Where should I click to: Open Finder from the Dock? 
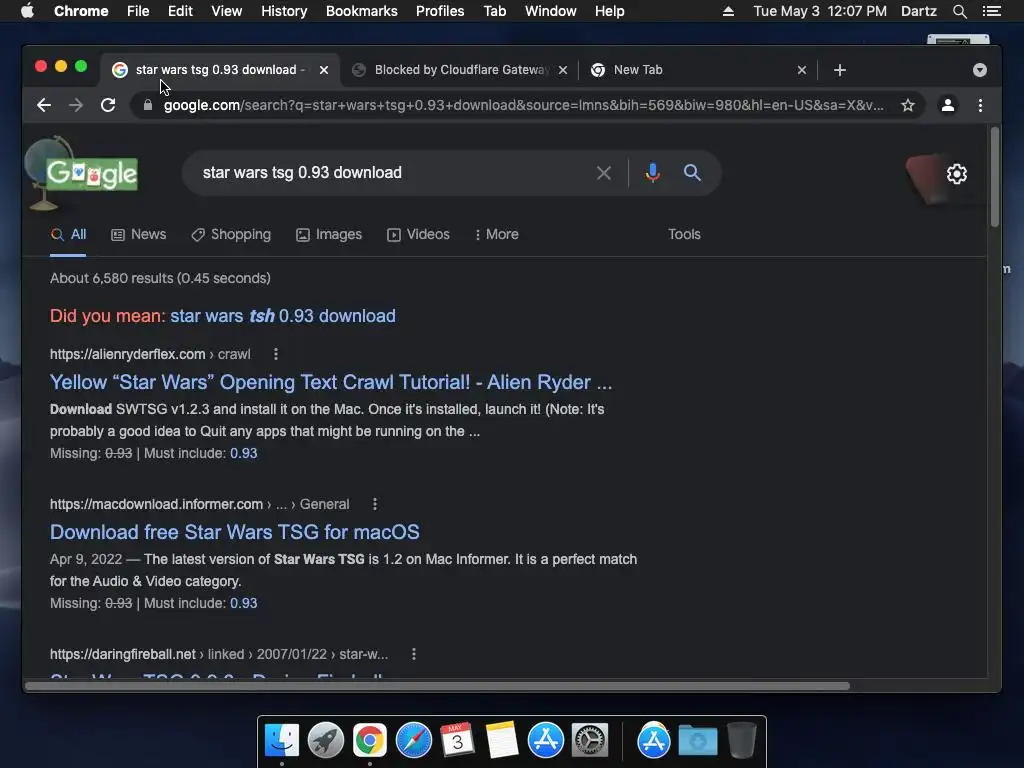pyautogui.click(x=282, y=741)
